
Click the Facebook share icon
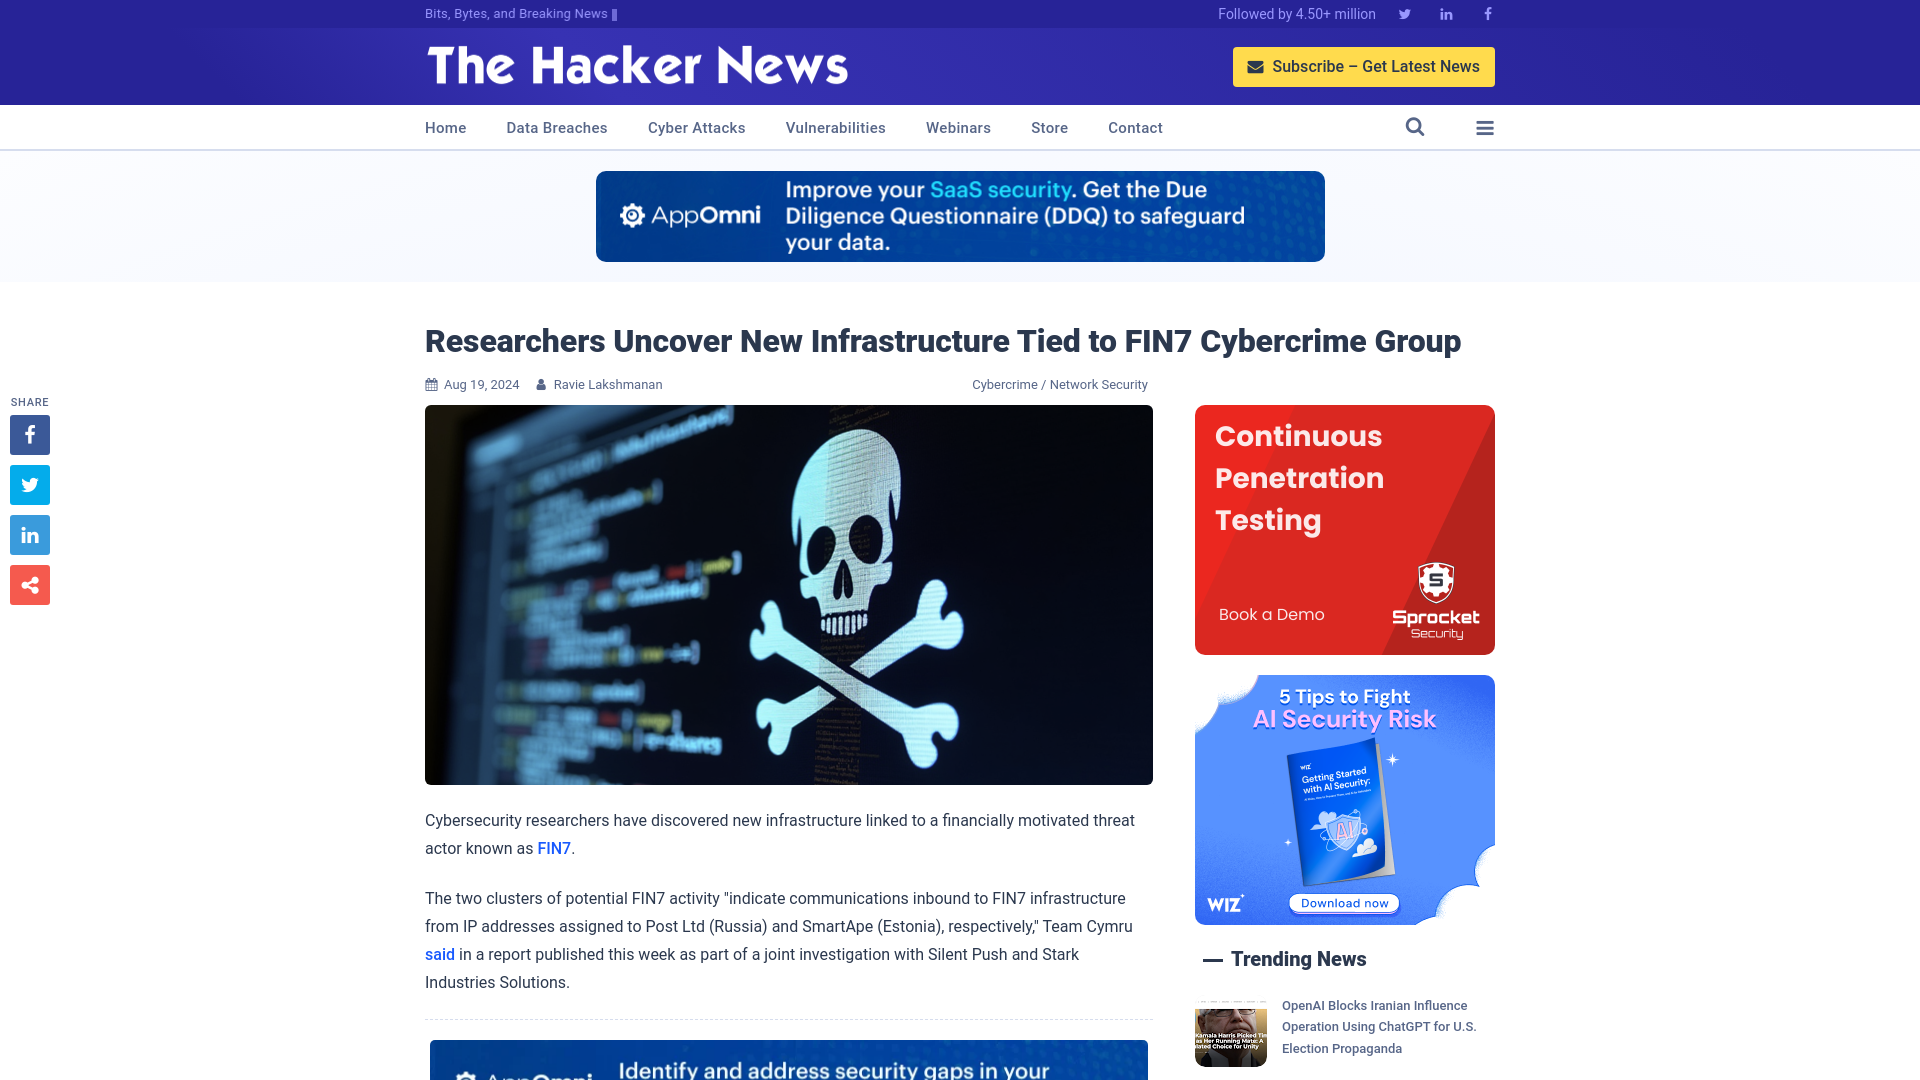[29, 434]
